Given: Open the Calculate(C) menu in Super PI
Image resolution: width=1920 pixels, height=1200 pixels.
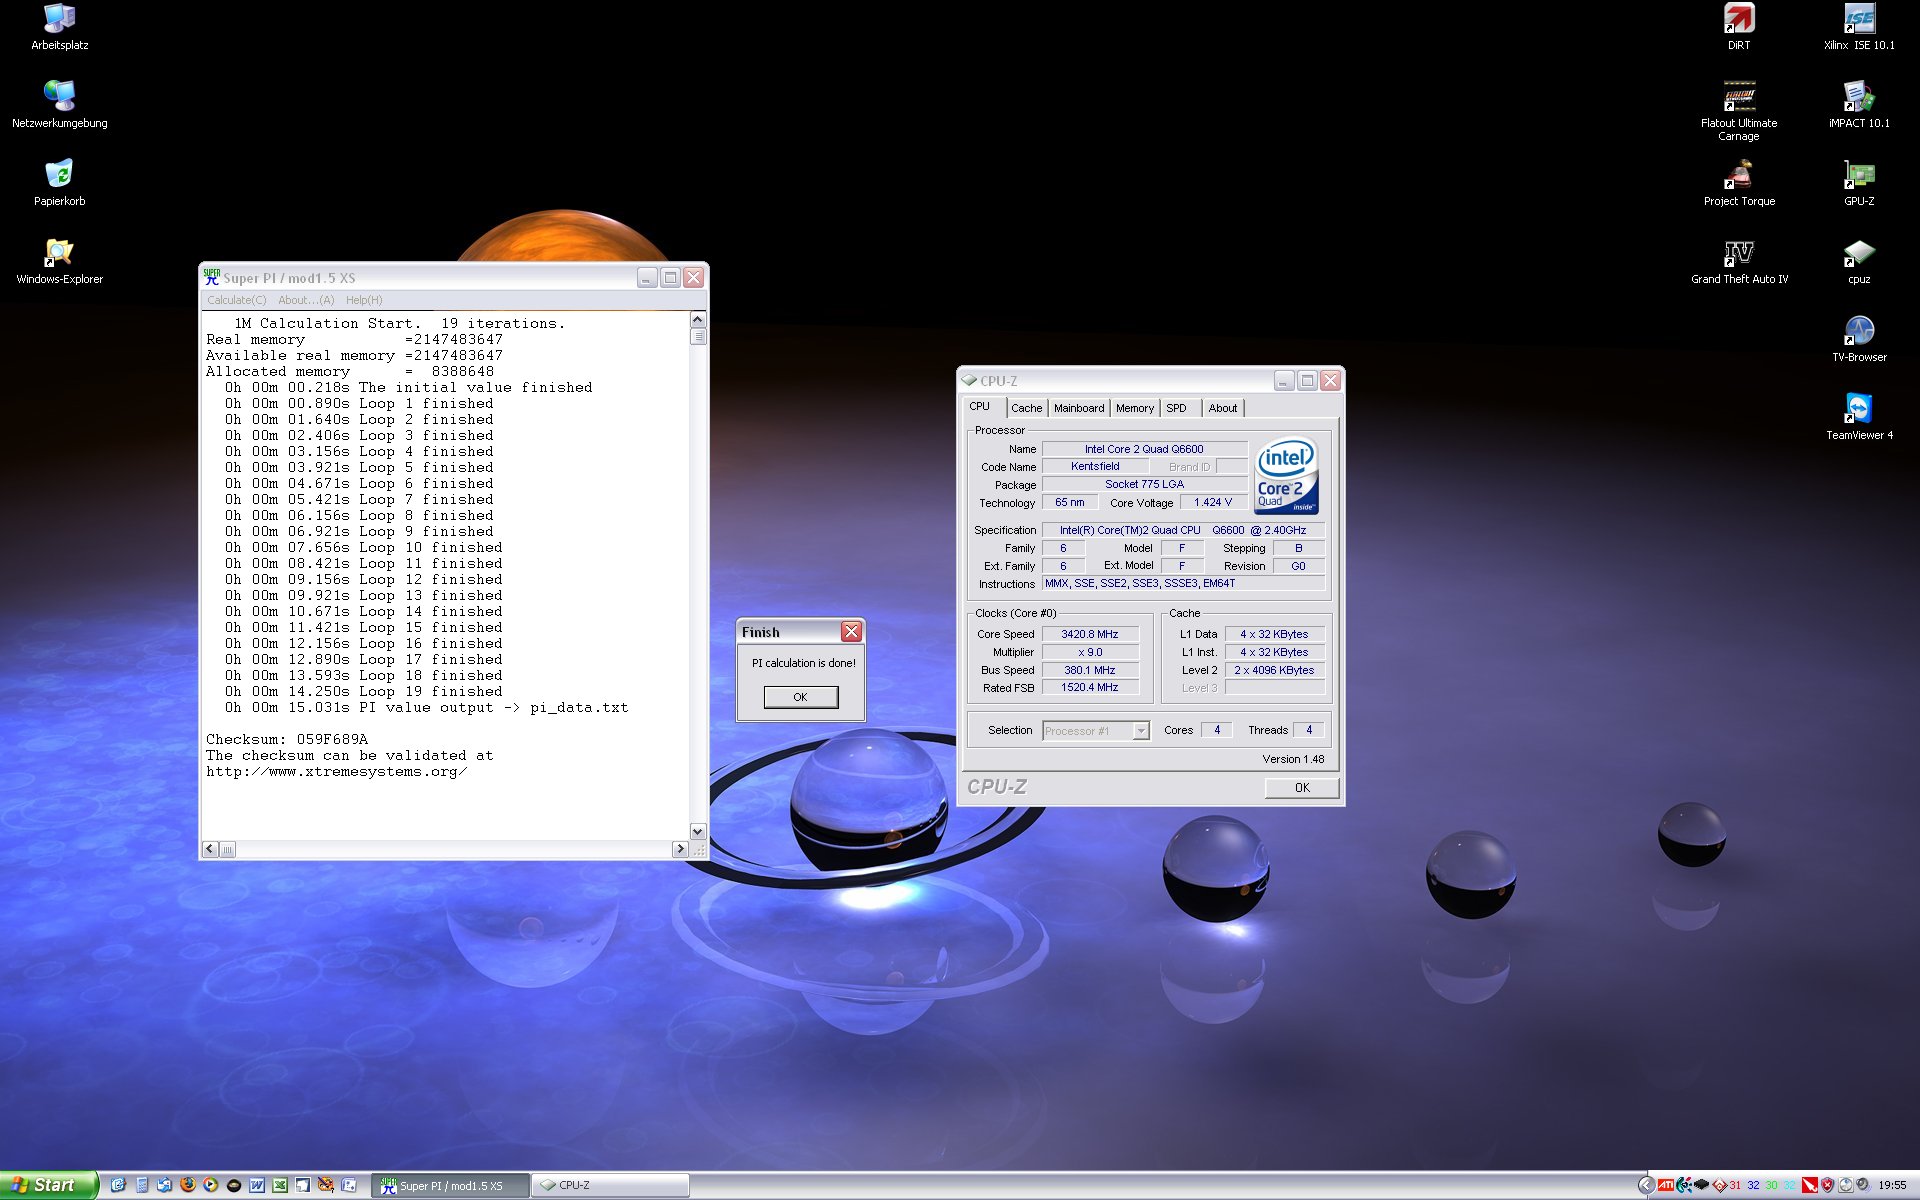Looking at the screenshot, I should (236, 300).
